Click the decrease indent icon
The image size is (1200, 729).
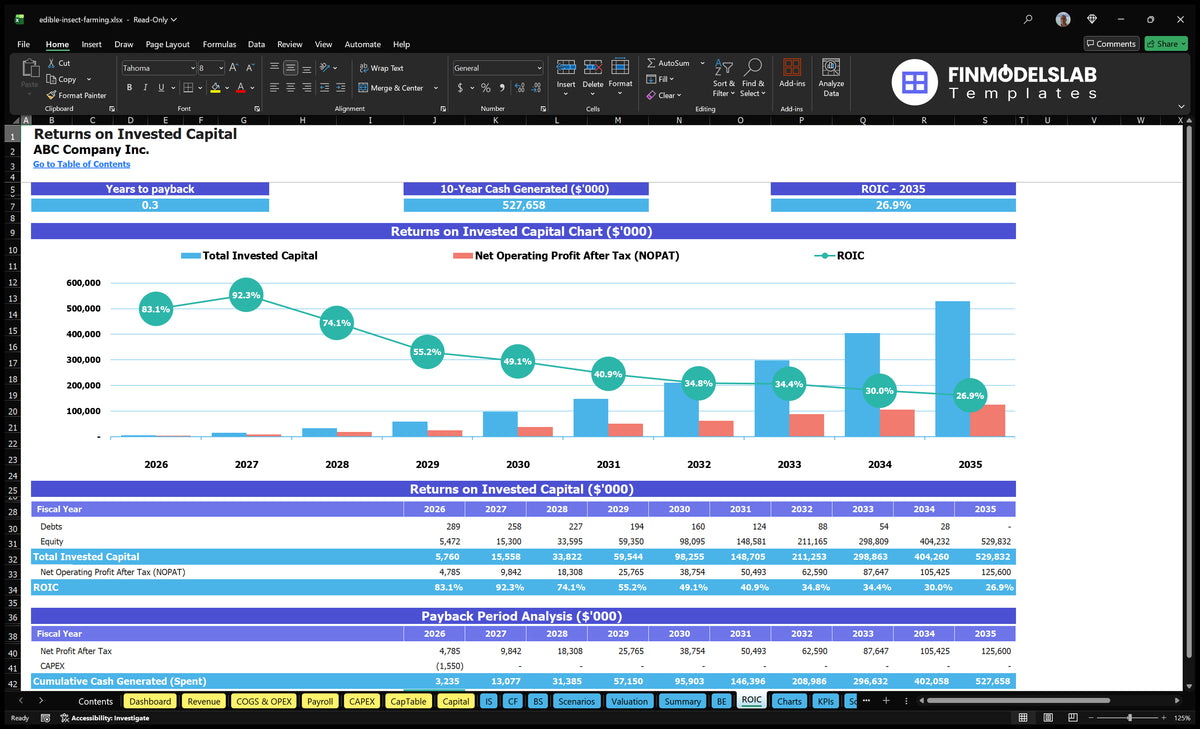(x=326, y=87)
